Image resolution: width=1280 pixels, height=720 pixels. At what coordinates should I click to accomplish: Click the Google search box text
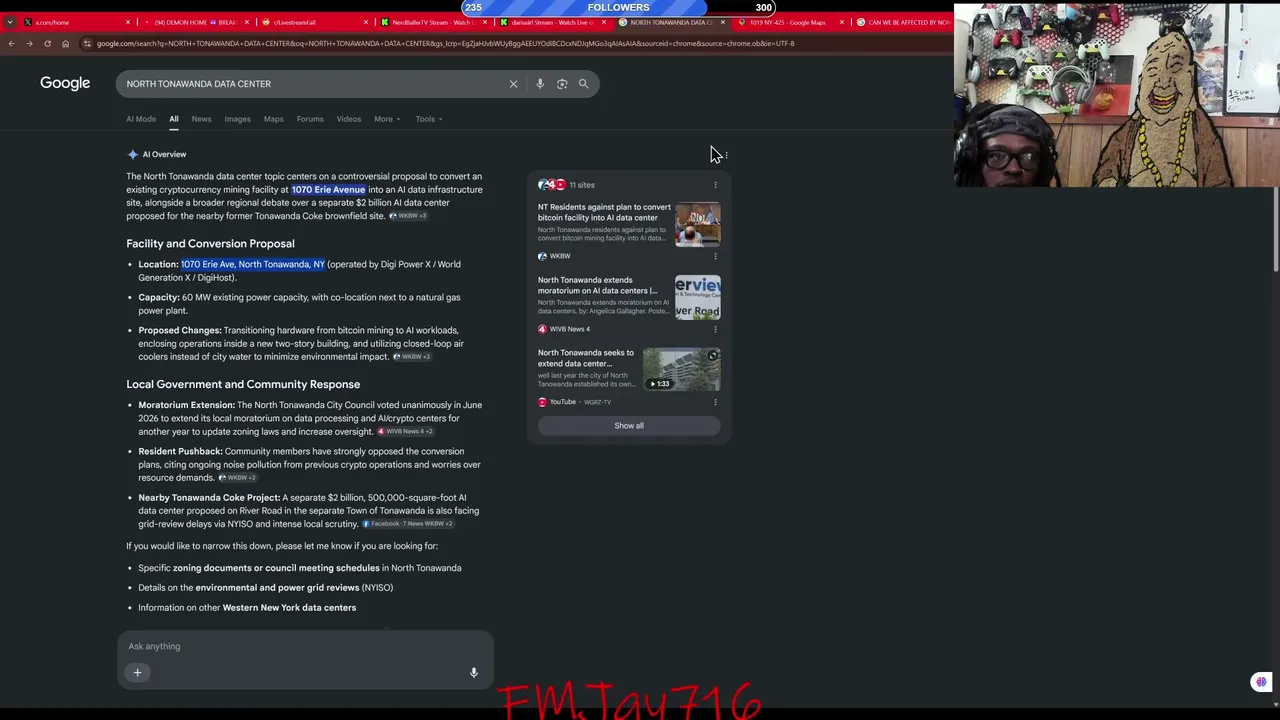pyautogui.click(x=199, y=84)
